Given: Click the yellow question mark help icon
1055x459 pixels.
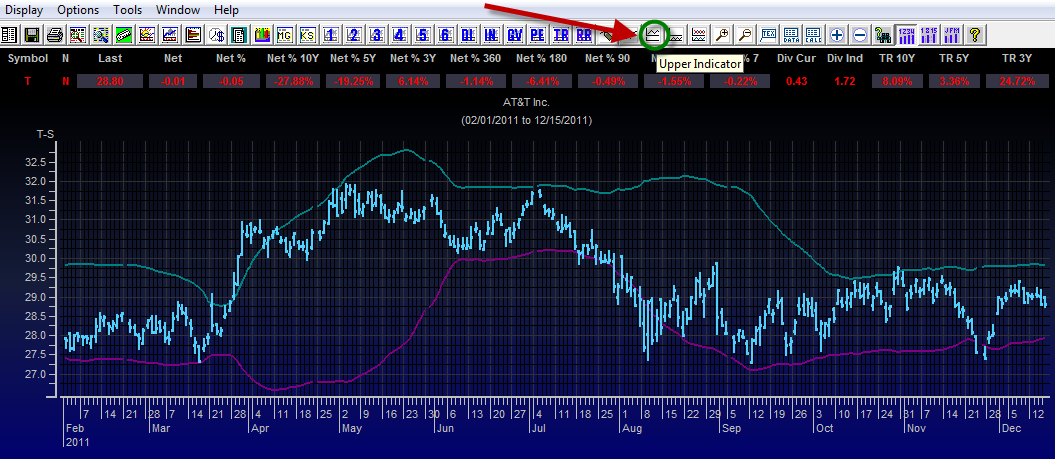Looking at the screenshot, I should pyautogui.click(x=974, y=34).
